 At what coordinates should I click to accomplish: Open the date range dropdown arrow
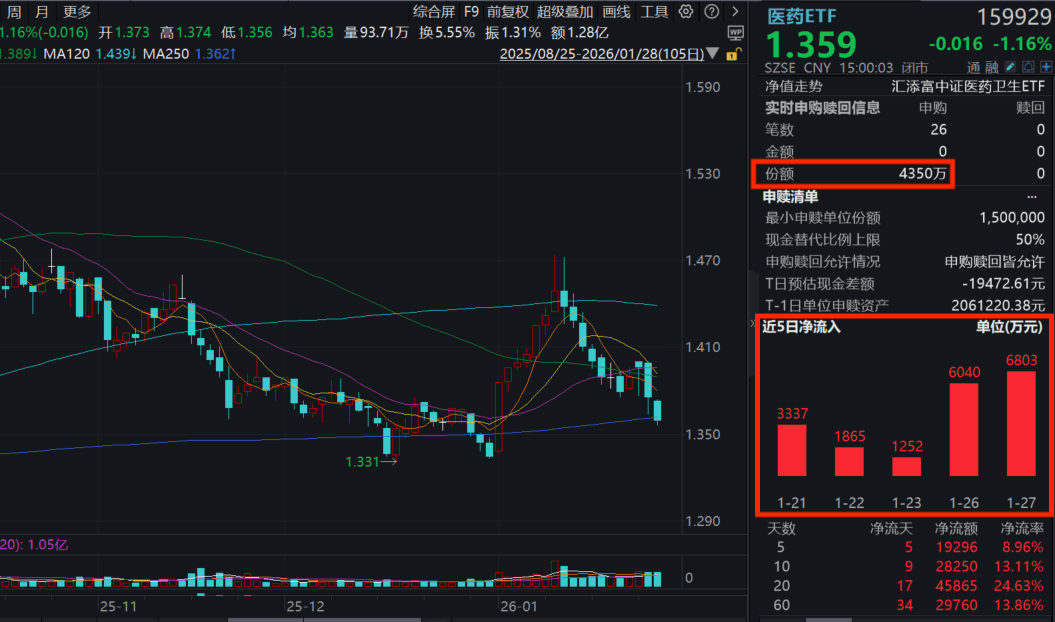pos(712,54)
